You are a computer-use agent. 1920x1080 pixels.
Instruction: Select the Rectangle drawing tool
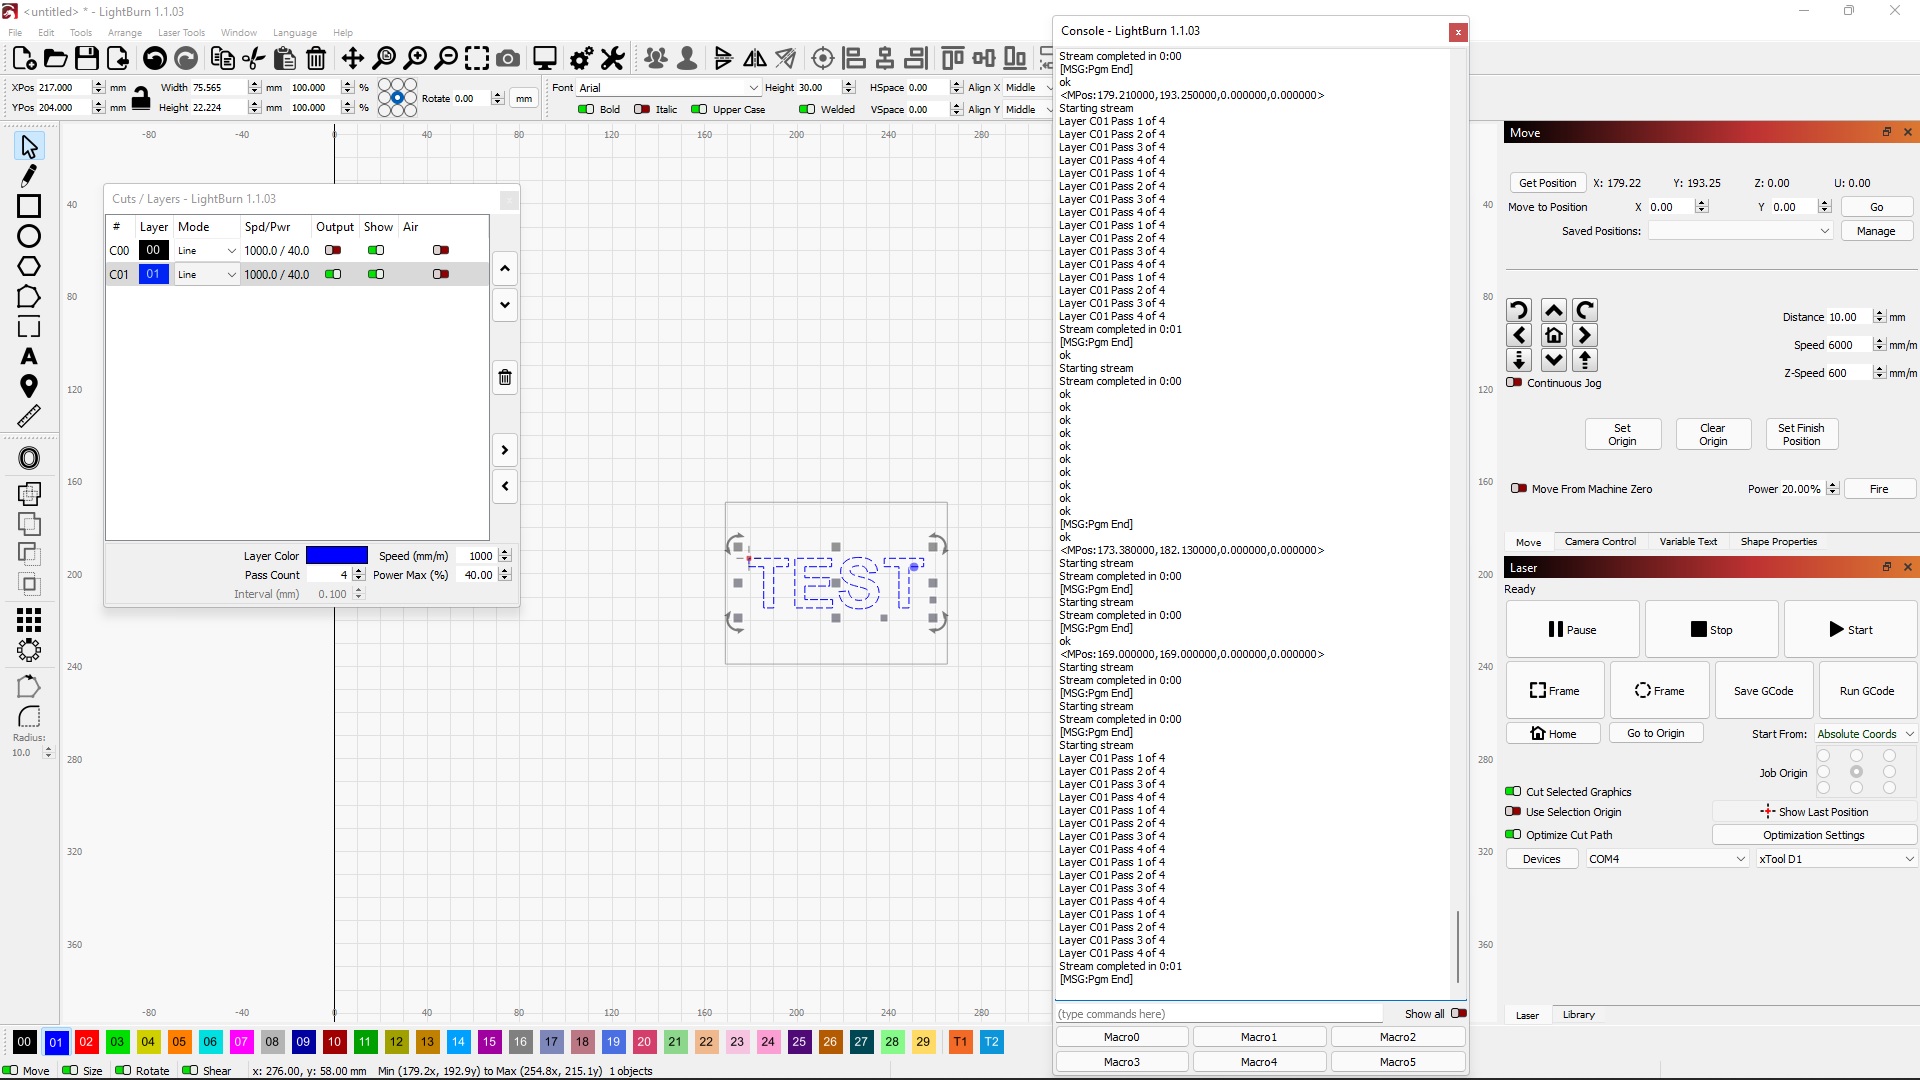29,206
